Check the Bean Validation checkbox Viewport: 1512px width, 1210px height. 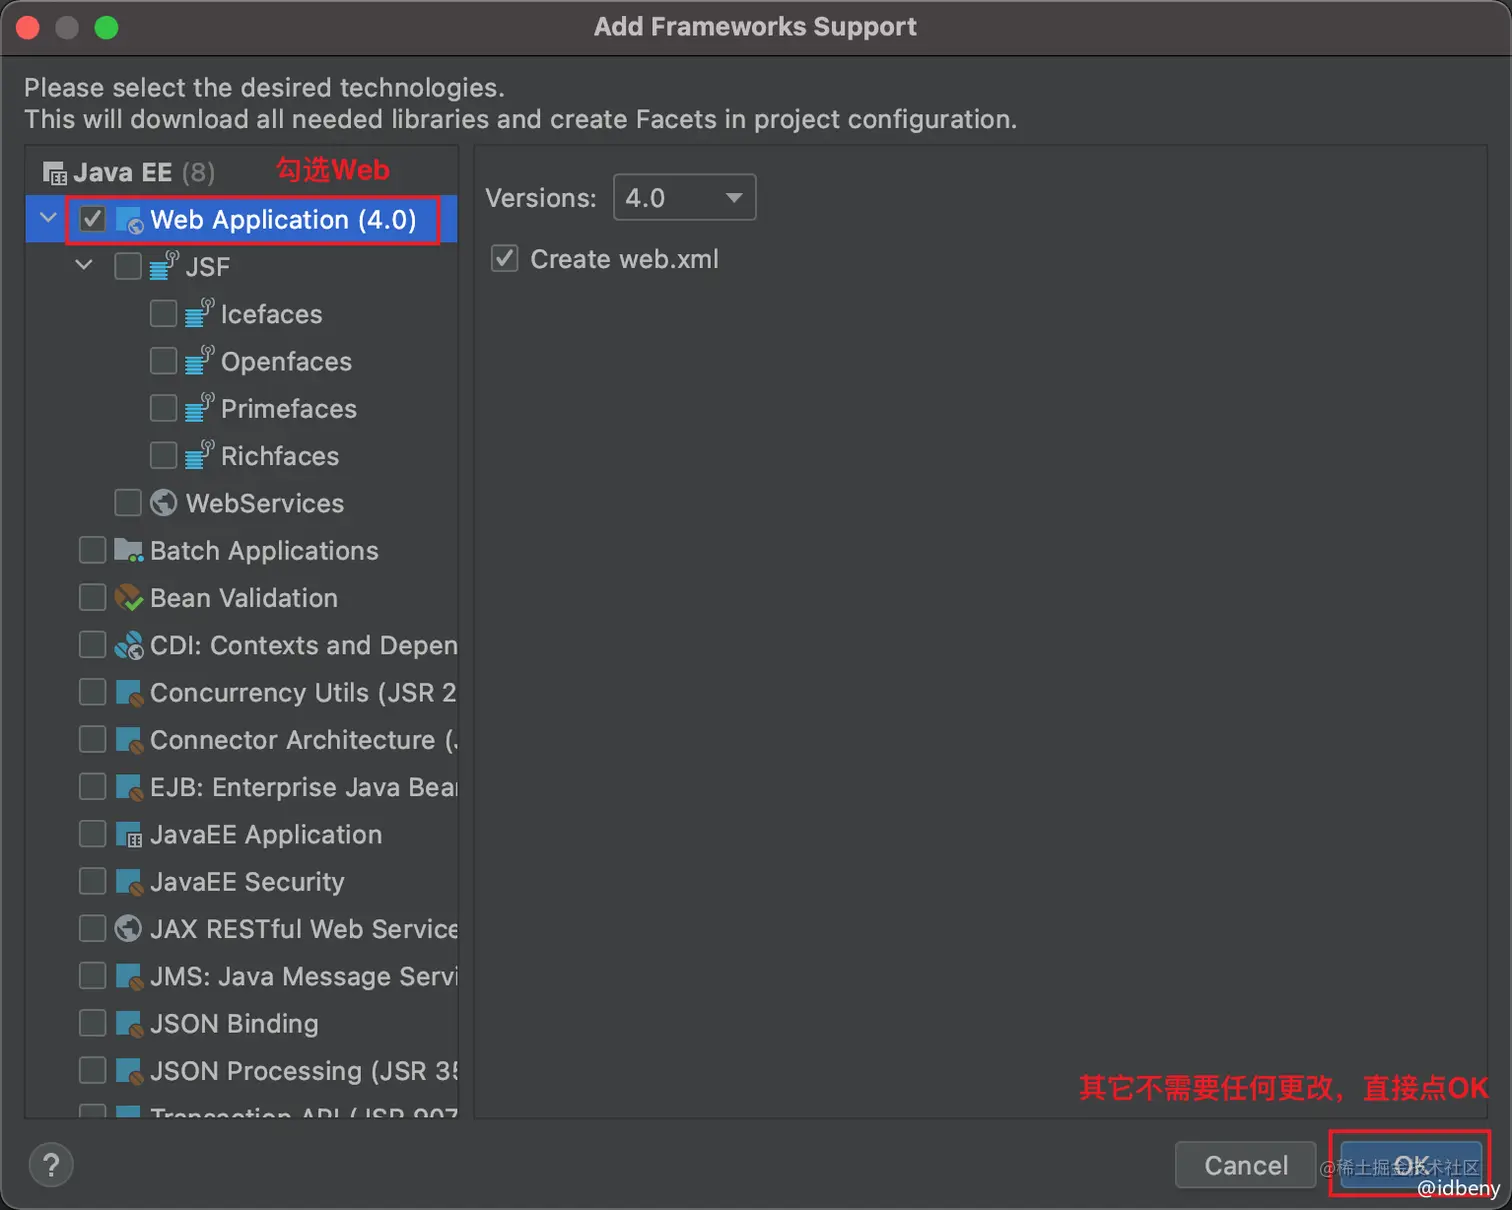[x=92, y=597]
